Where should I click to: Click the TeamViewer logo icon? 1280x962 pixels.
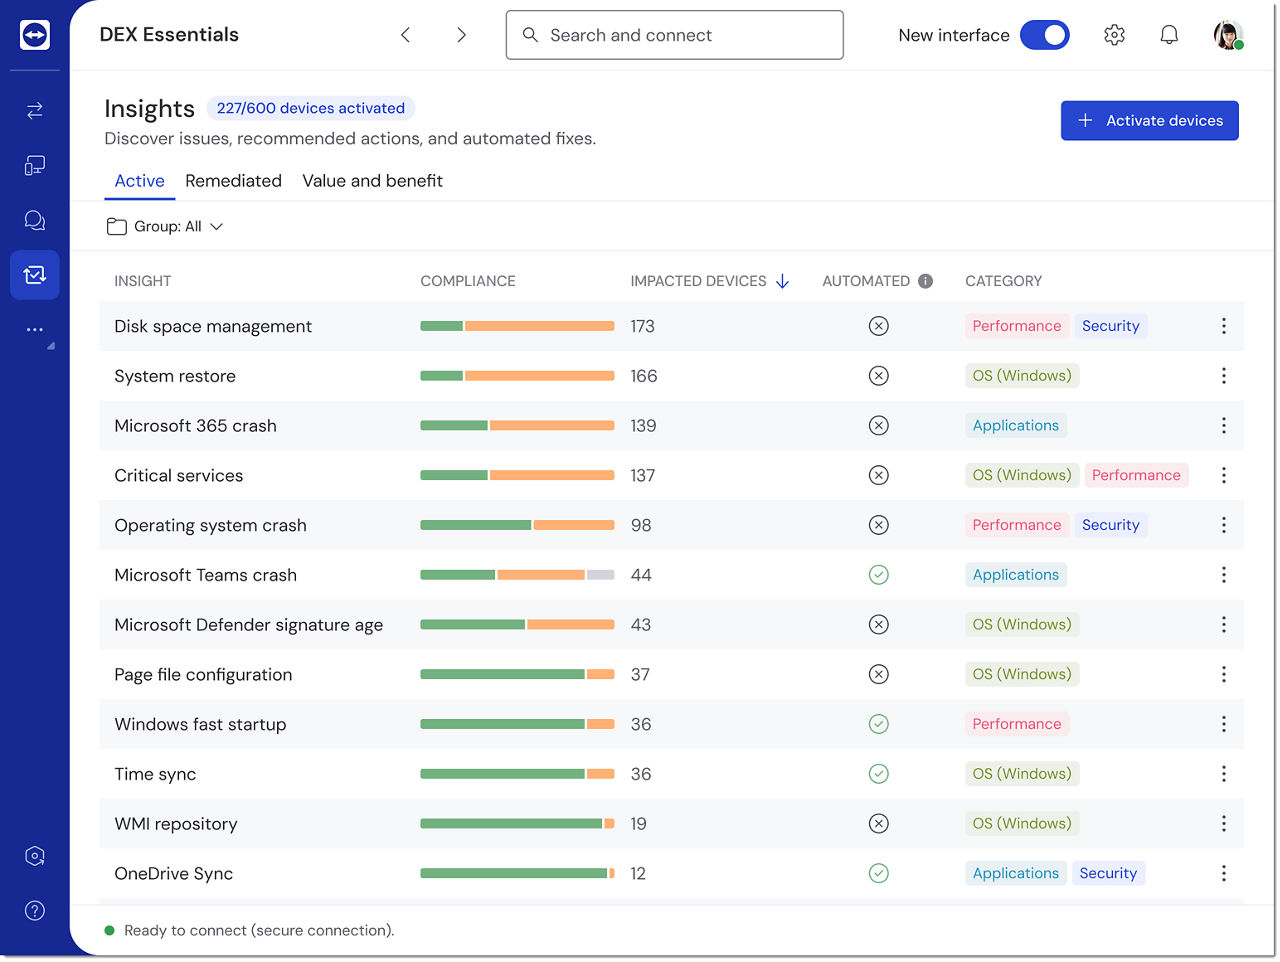coord(35,35)
